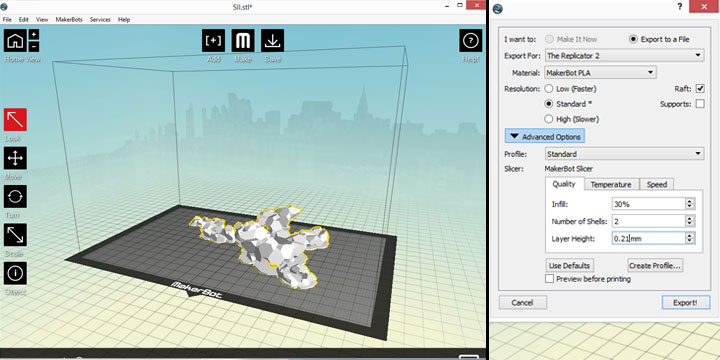Click the Layer Height field
720x360 pixels.
[648, 238]
